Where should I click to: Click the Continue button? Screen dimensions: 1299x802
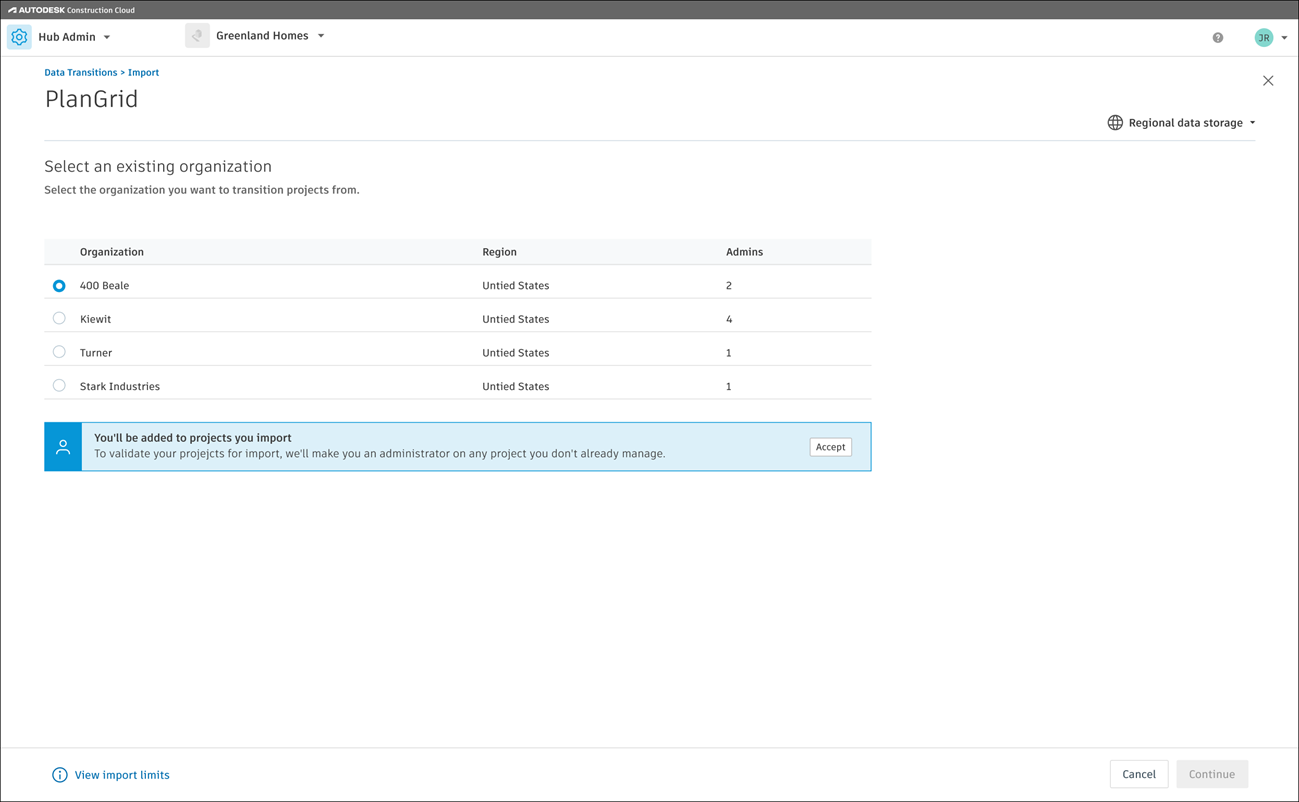(x=1212, y=774)
